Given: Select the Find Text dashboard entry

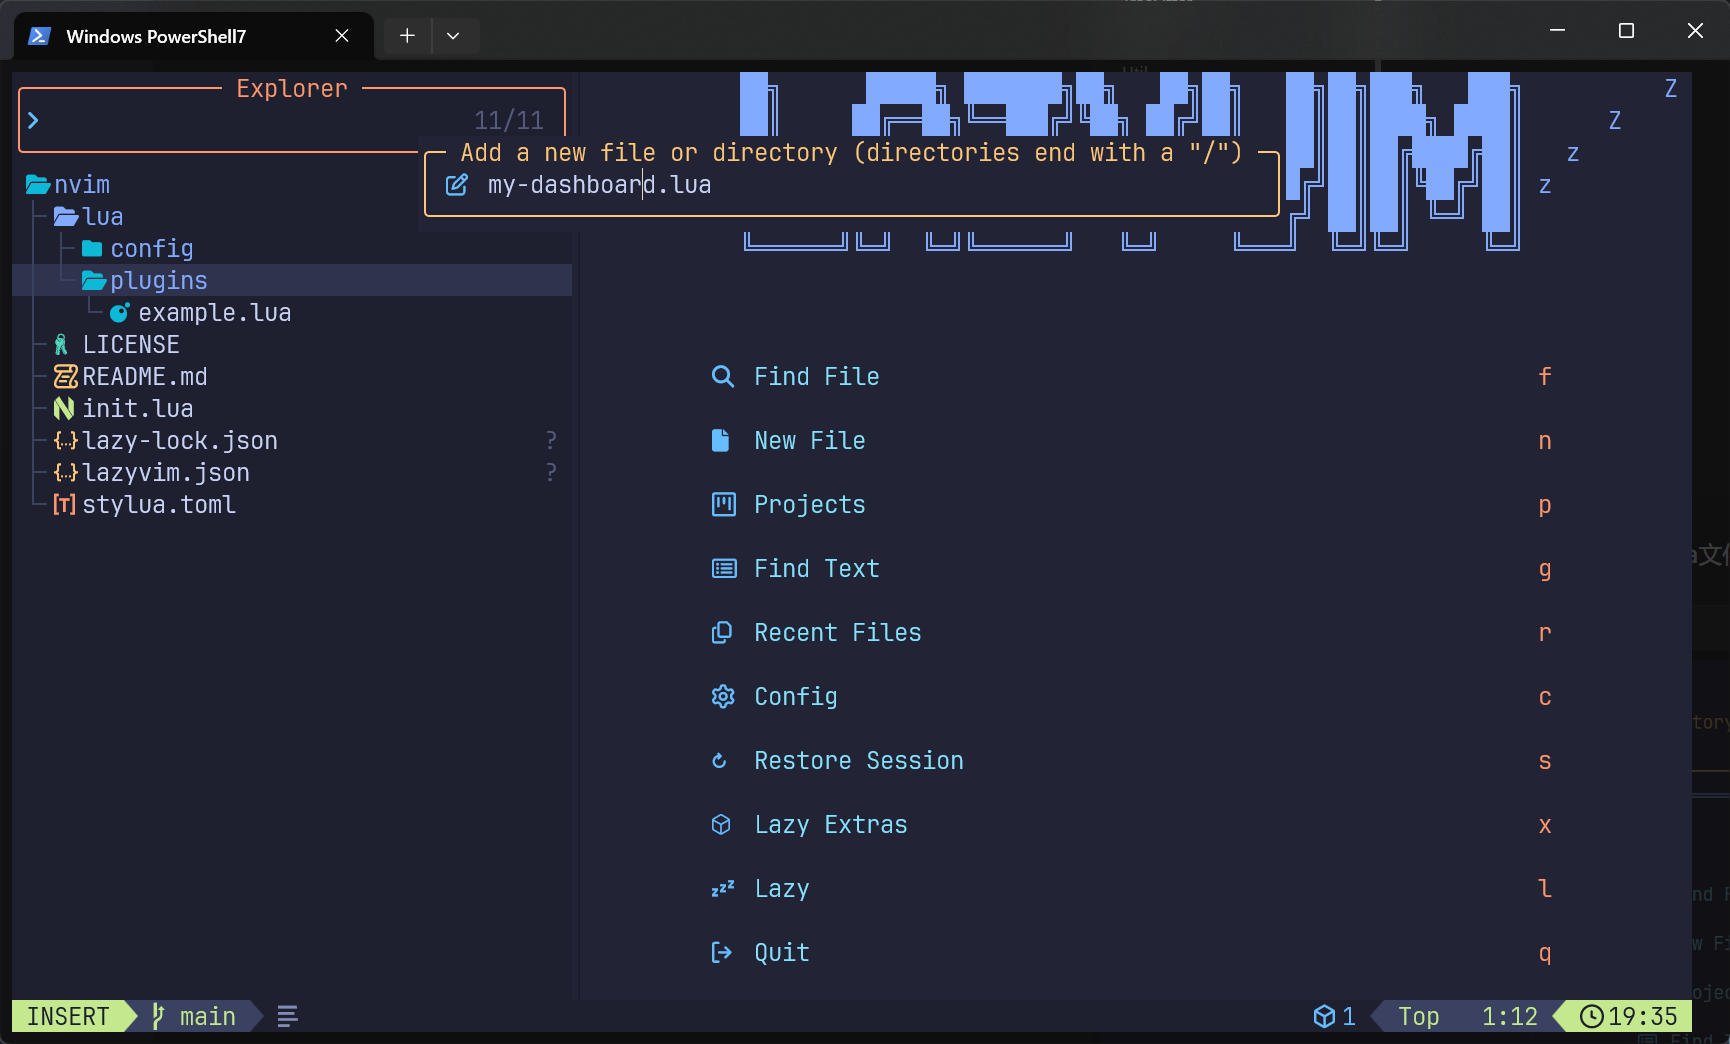Looking at the screenshot, I should 1131,569.
